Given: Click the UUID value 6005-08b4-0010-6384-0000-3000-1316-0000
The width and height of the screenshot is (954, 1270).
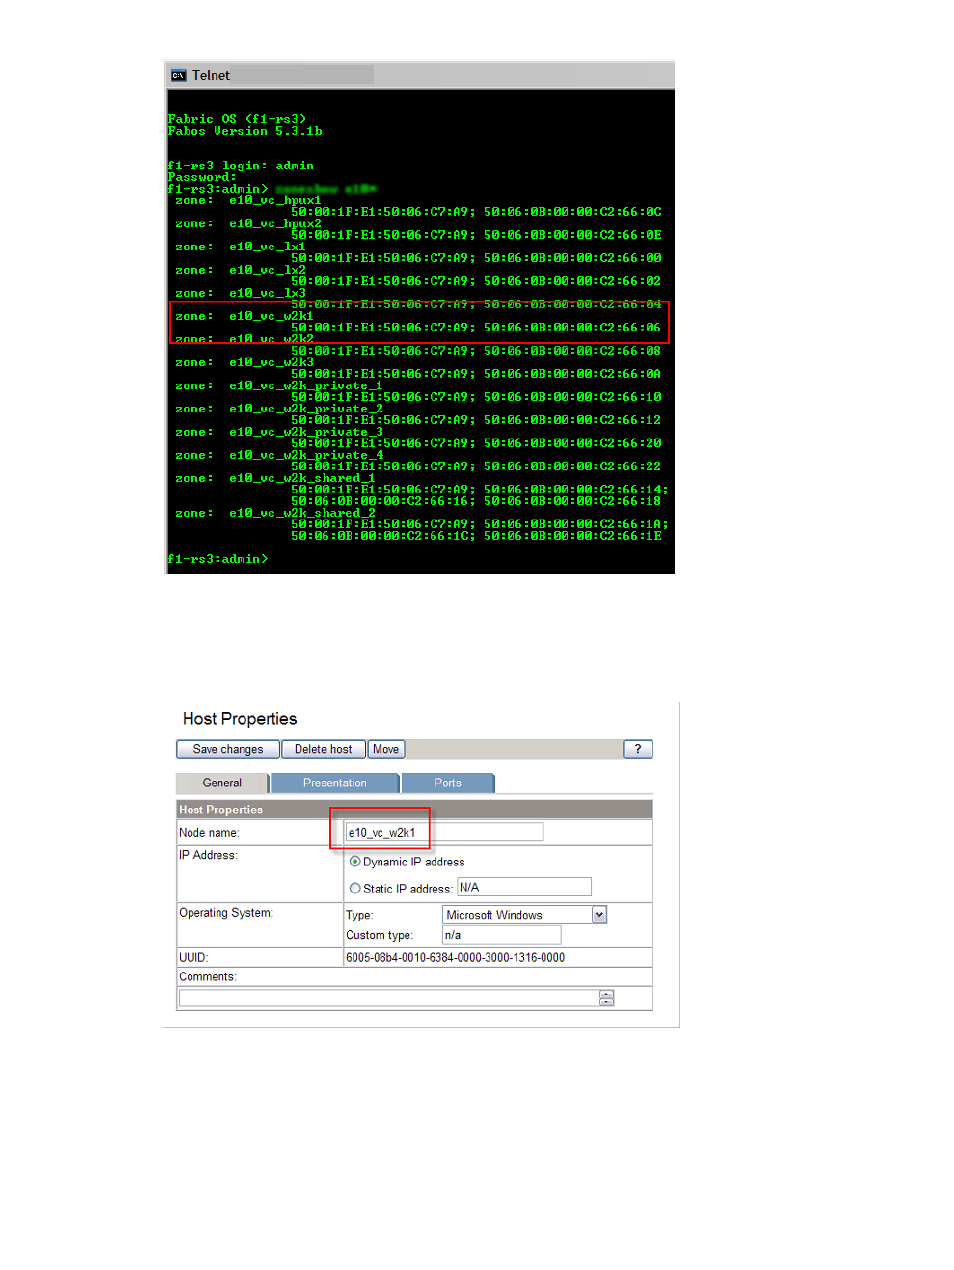Looking at the screenshot, I should [x=455, y=958].
